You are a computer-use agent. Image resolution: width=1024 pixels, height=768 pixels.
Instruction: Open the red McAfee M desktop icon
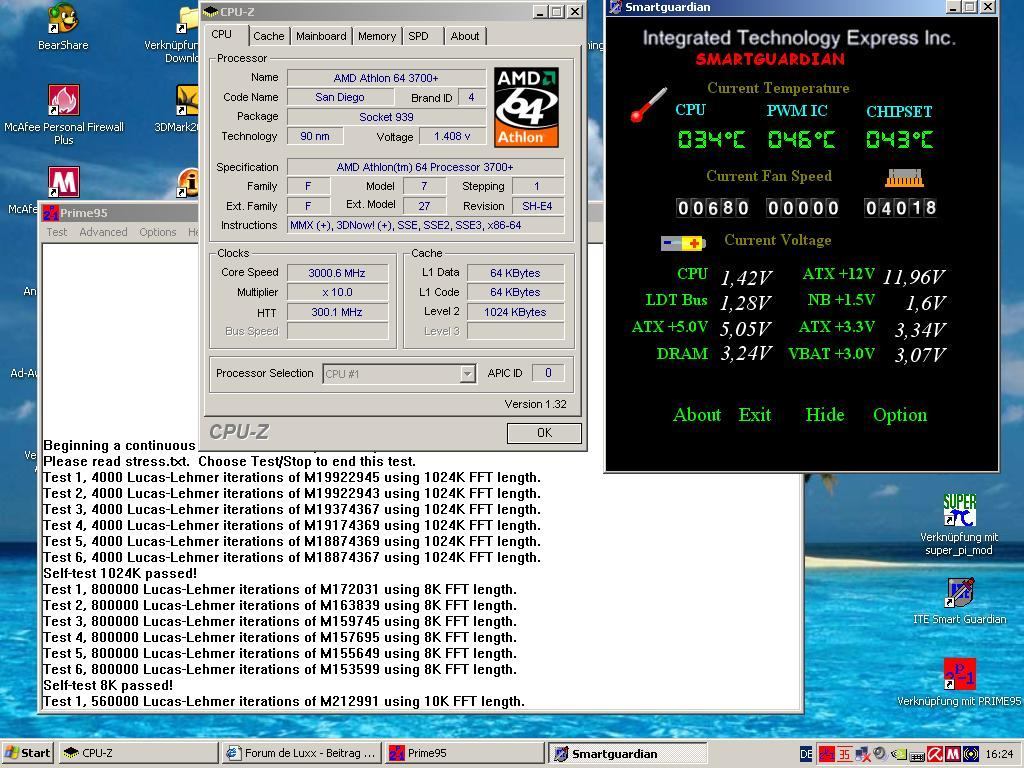pos(63,182)
